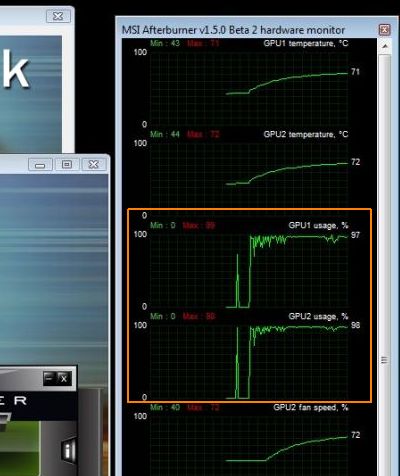Viewport: 400px width, 476px height.
Task: Click the 'Min : 0' text of GPU1 usage
Action: [x=163, y=225]
